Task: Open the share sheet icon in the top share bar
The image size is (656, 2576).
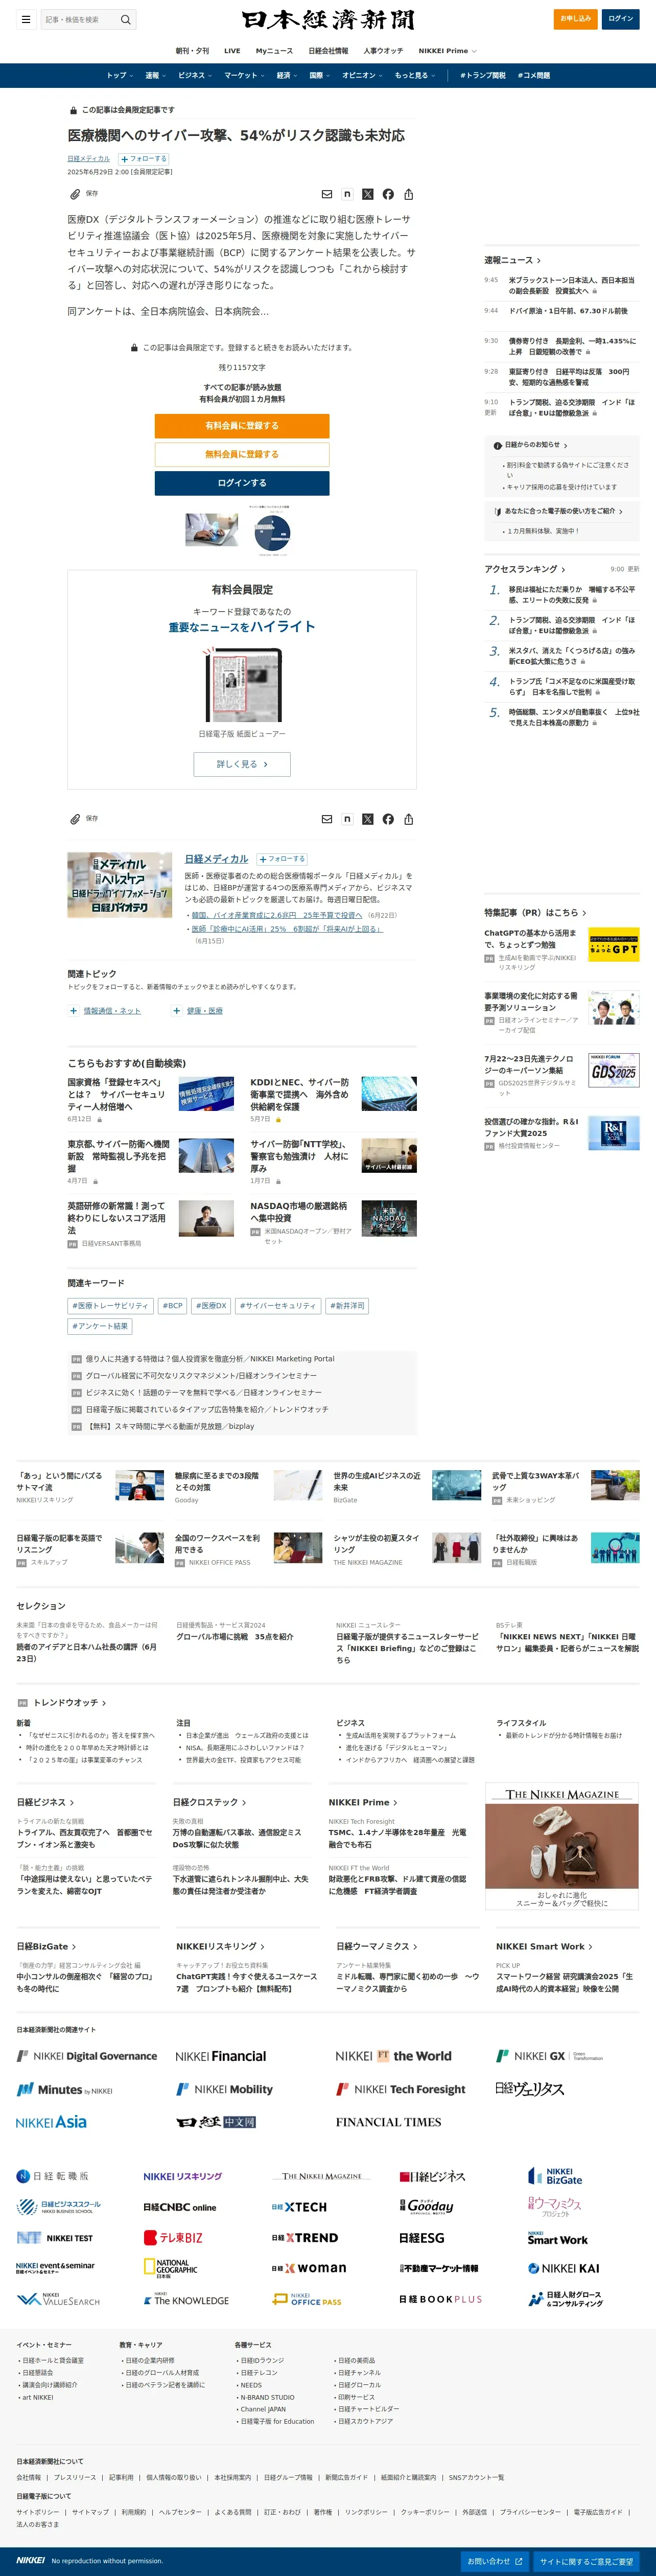Action: tap(408, 194)
